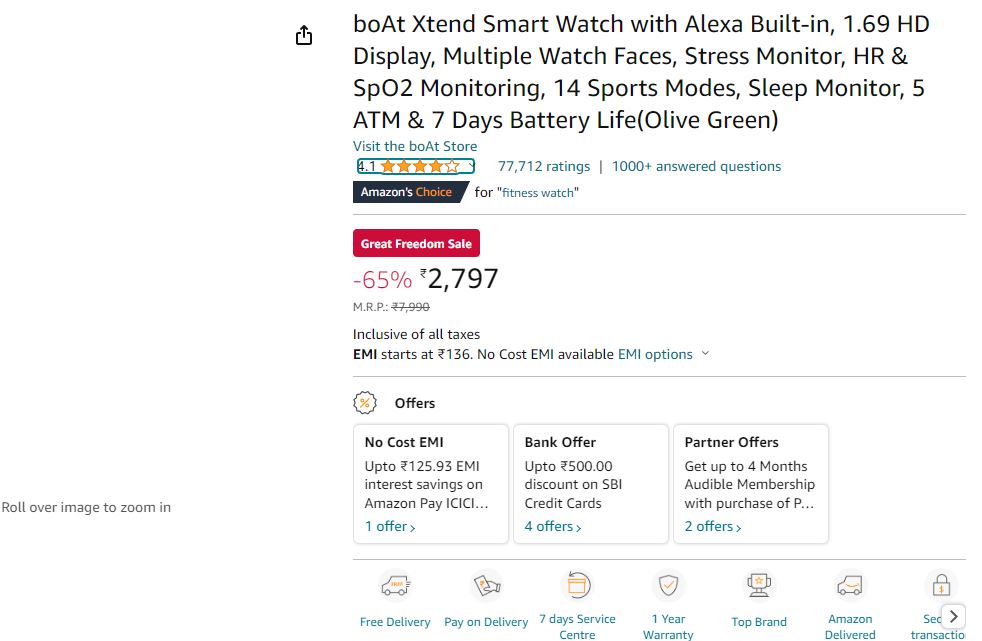
Task: Open 1000+ answered questions link
Action: tap(696, 166)
